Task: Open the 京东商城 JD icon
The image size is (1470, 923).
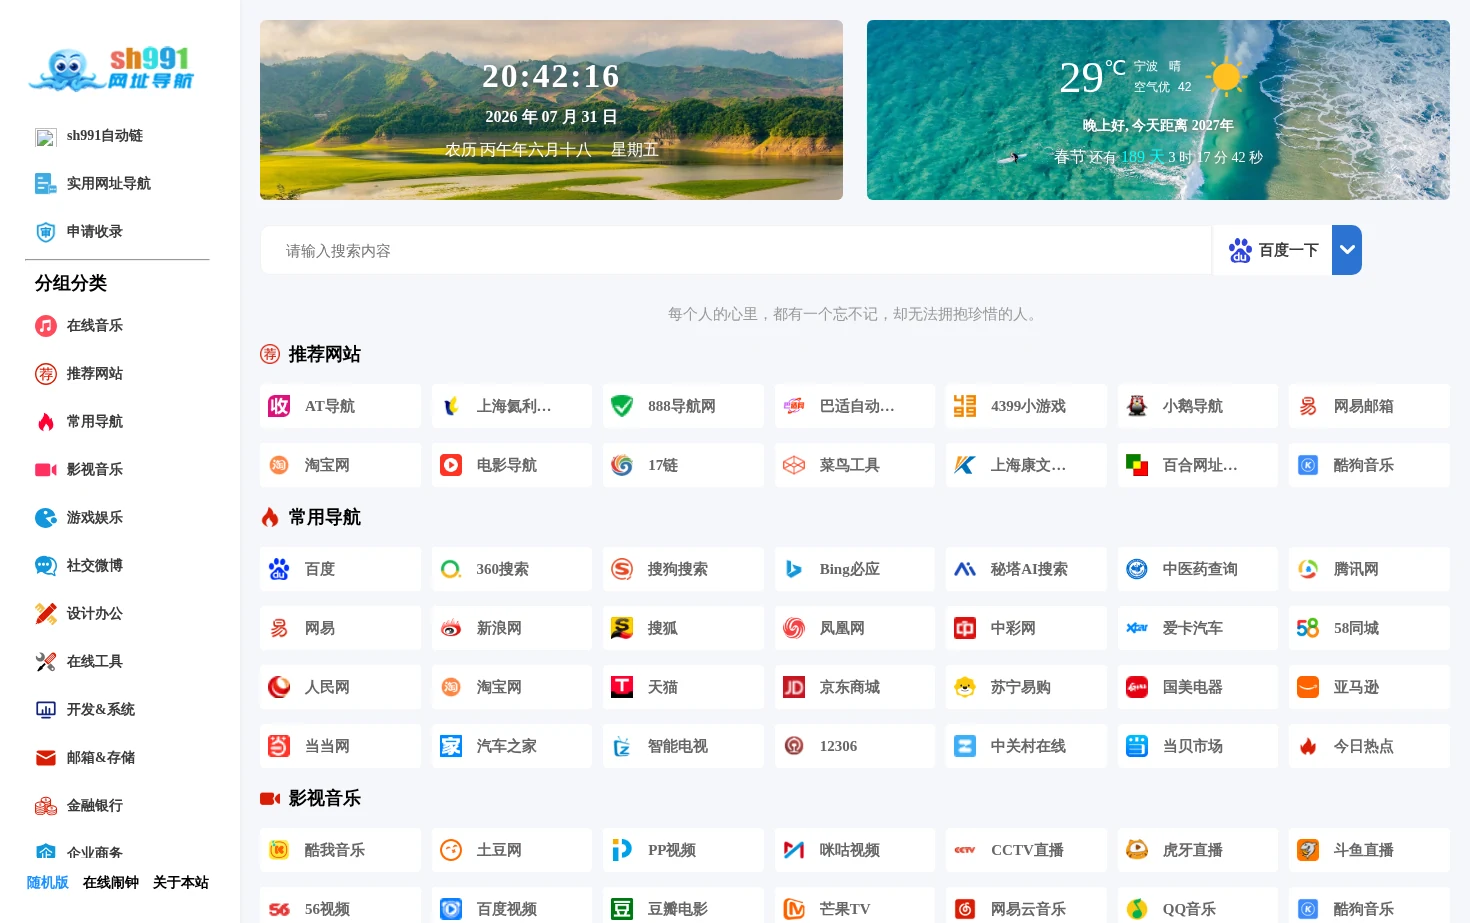Action: tap(794, 687)
